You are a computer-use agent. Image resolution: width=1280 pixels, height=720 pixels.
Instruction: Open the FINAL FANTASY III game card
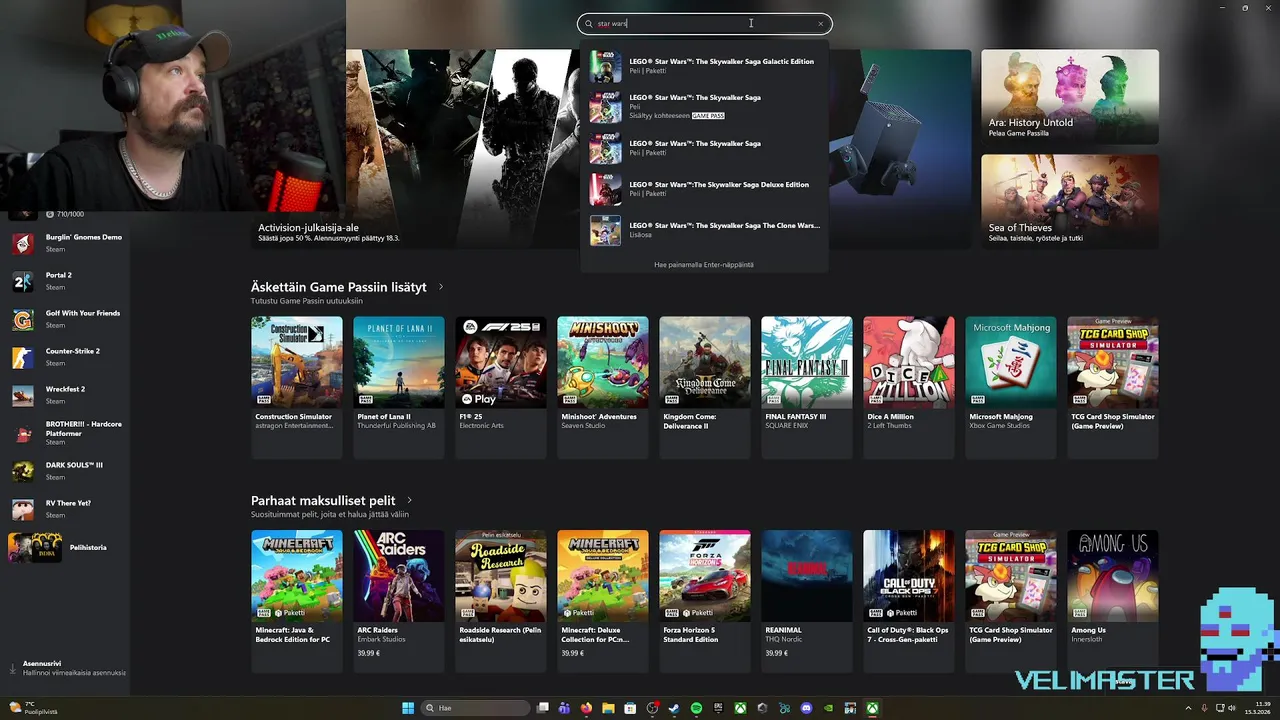tap(807, 387)
